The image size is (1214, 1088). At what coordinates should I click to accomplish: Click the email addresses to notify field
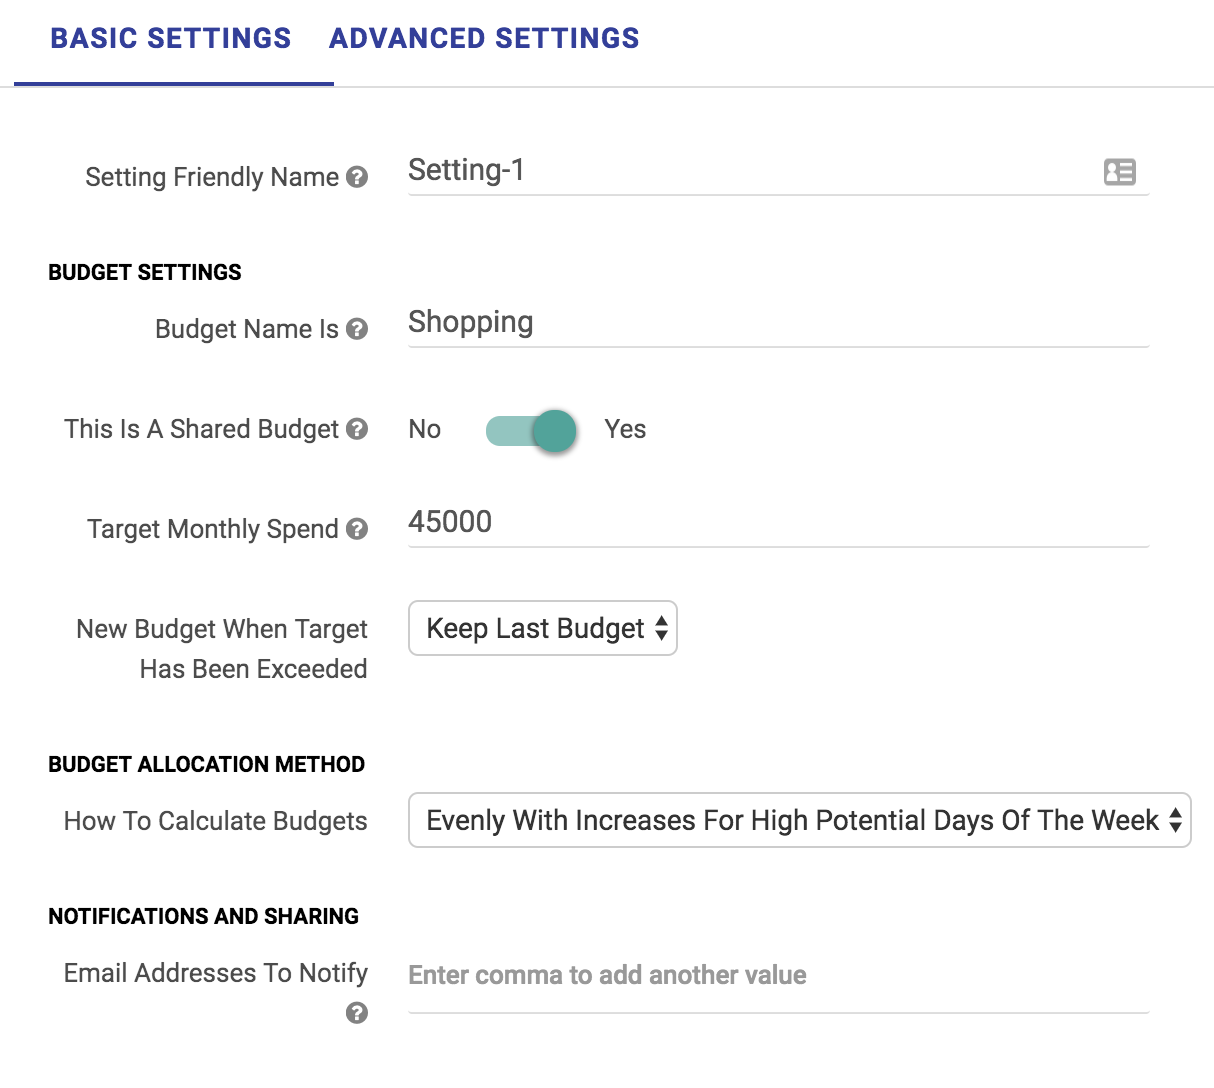[x=779, y=976]
